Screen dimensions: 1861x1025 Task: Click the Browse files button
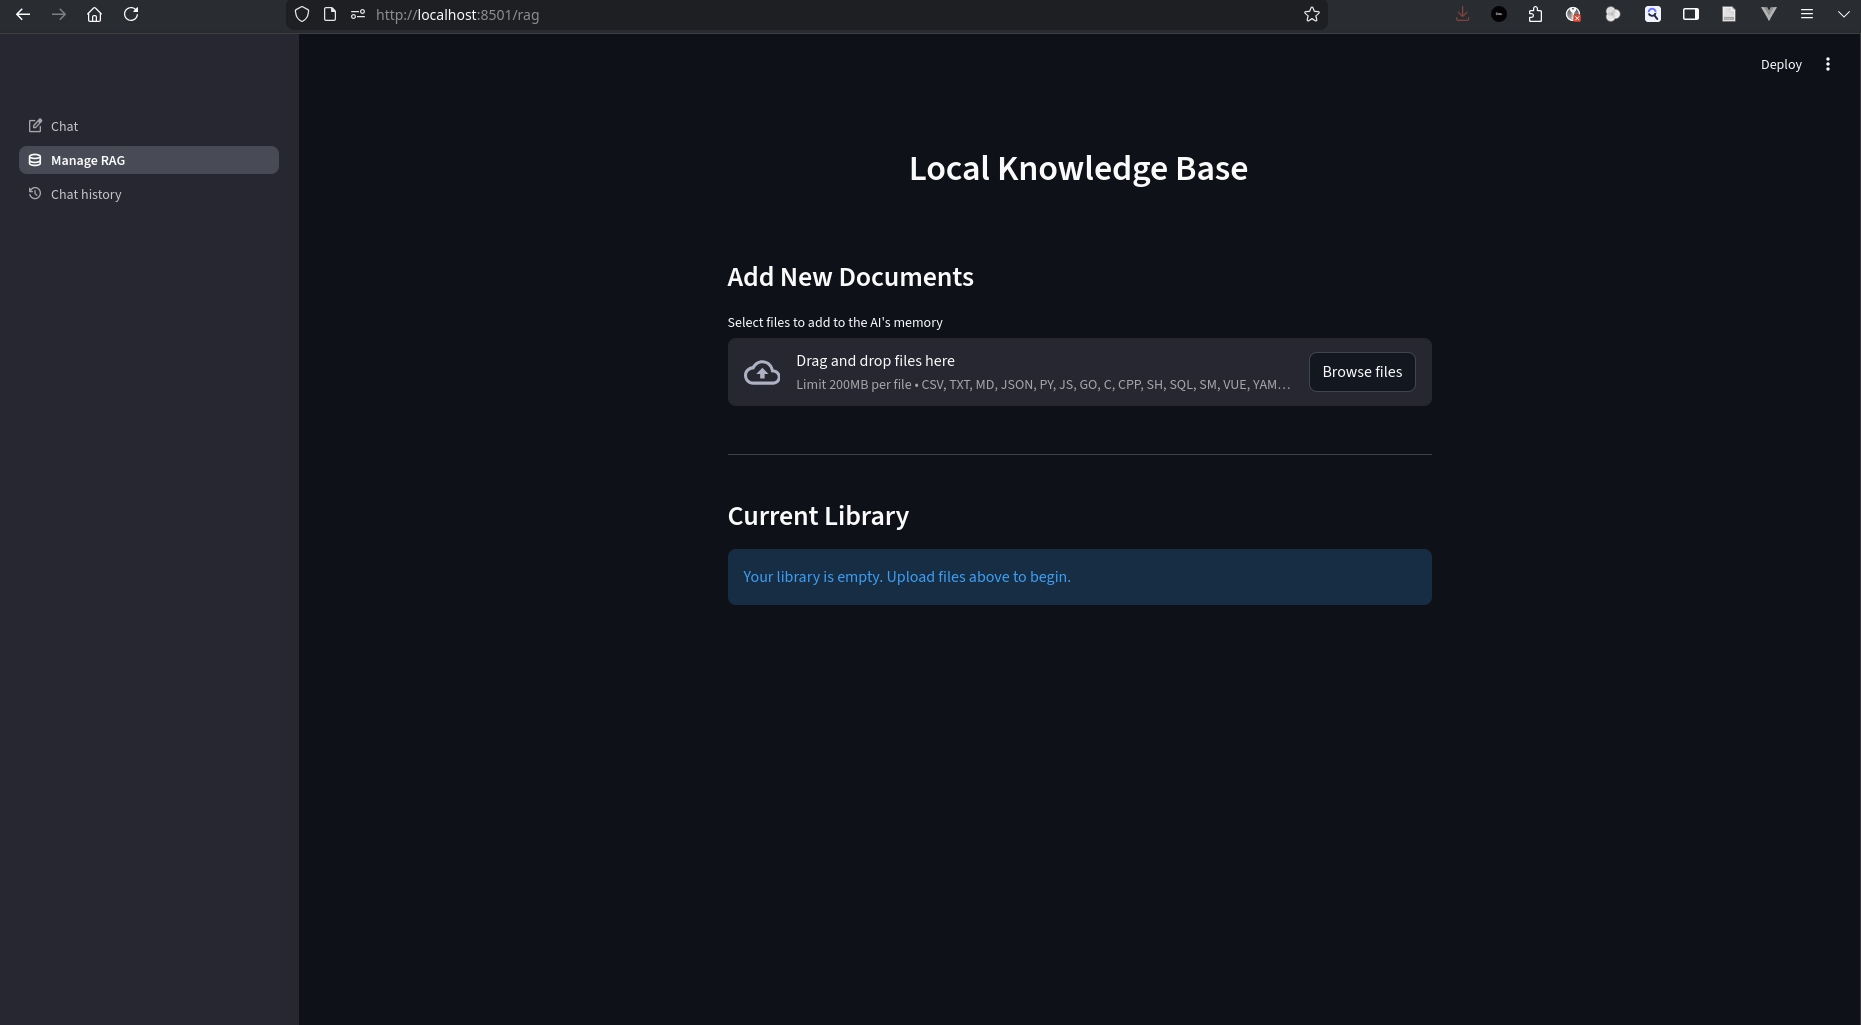pos(1361,372)
